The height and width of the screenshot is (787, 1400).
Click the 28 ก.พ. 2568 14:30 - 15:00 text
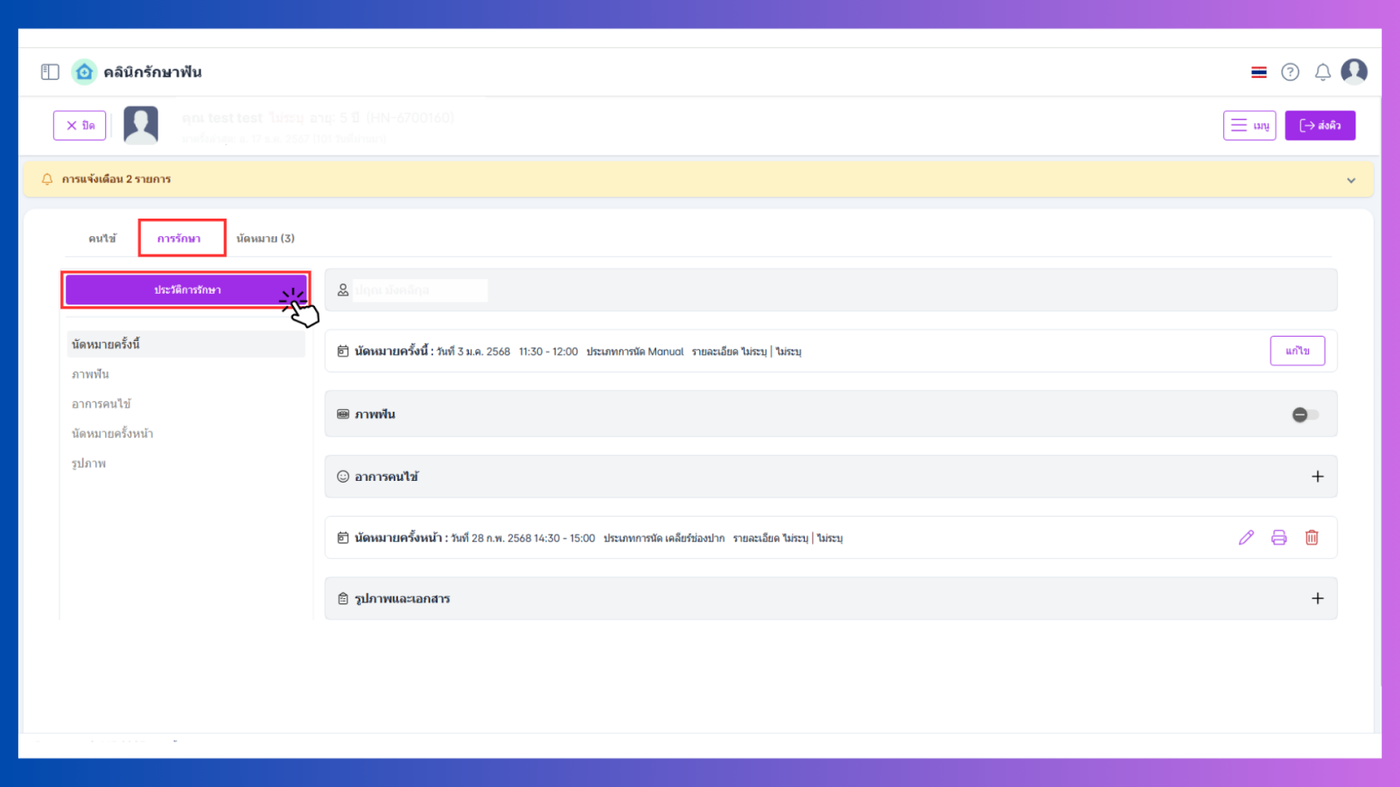coord(532,538)
